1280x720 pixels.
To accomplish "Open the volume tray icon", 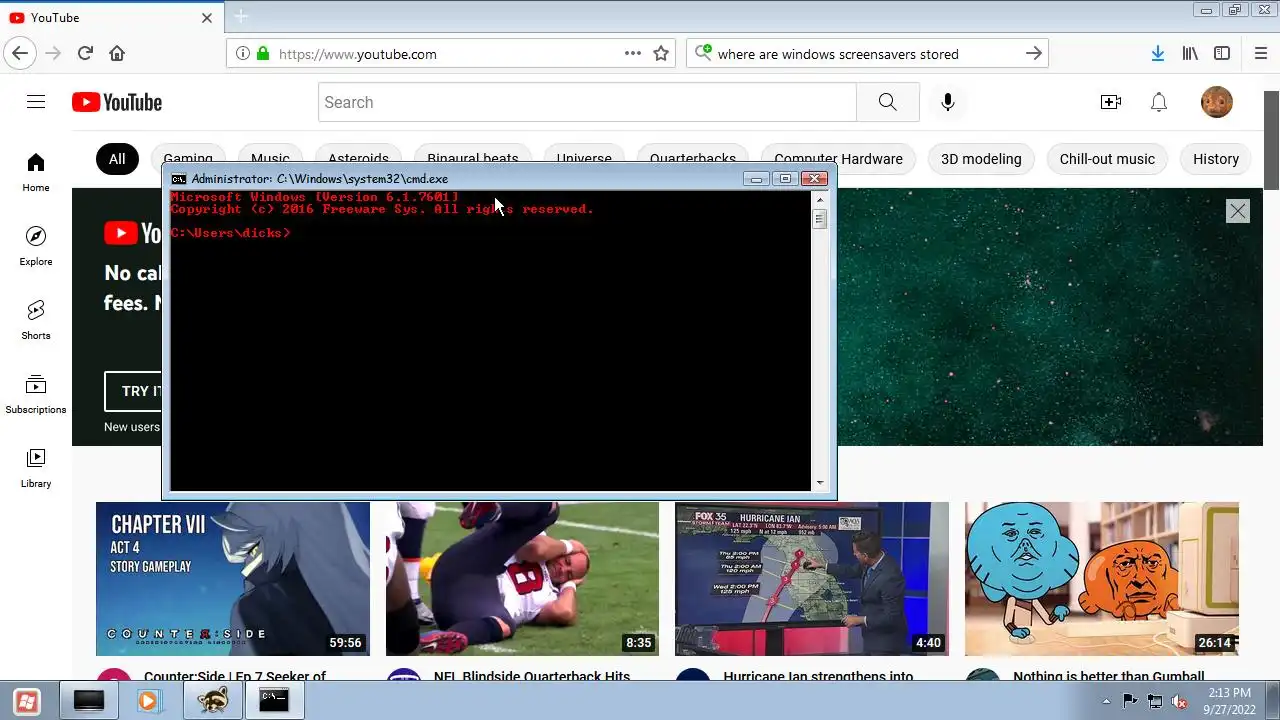I will (1179, 701).
